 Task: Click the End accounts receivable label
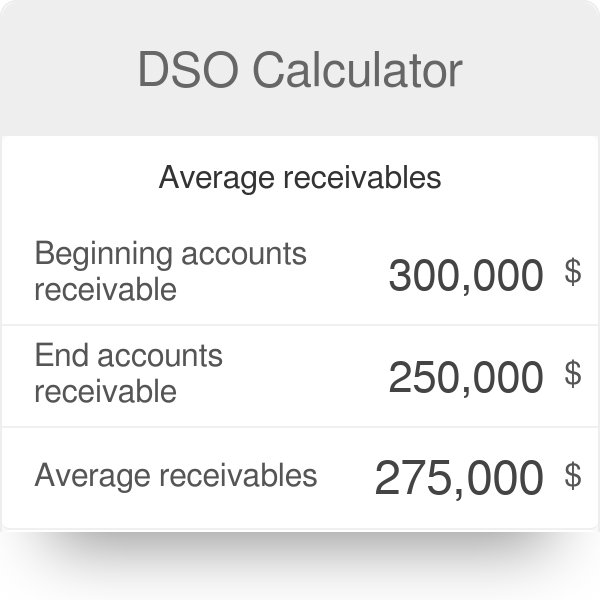click(x=128, y=373)
